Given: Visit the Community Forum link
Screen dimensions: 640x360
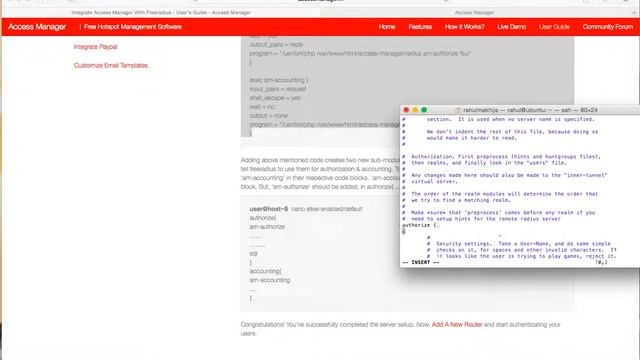Looking at the screenshot, I should (607, 27).
